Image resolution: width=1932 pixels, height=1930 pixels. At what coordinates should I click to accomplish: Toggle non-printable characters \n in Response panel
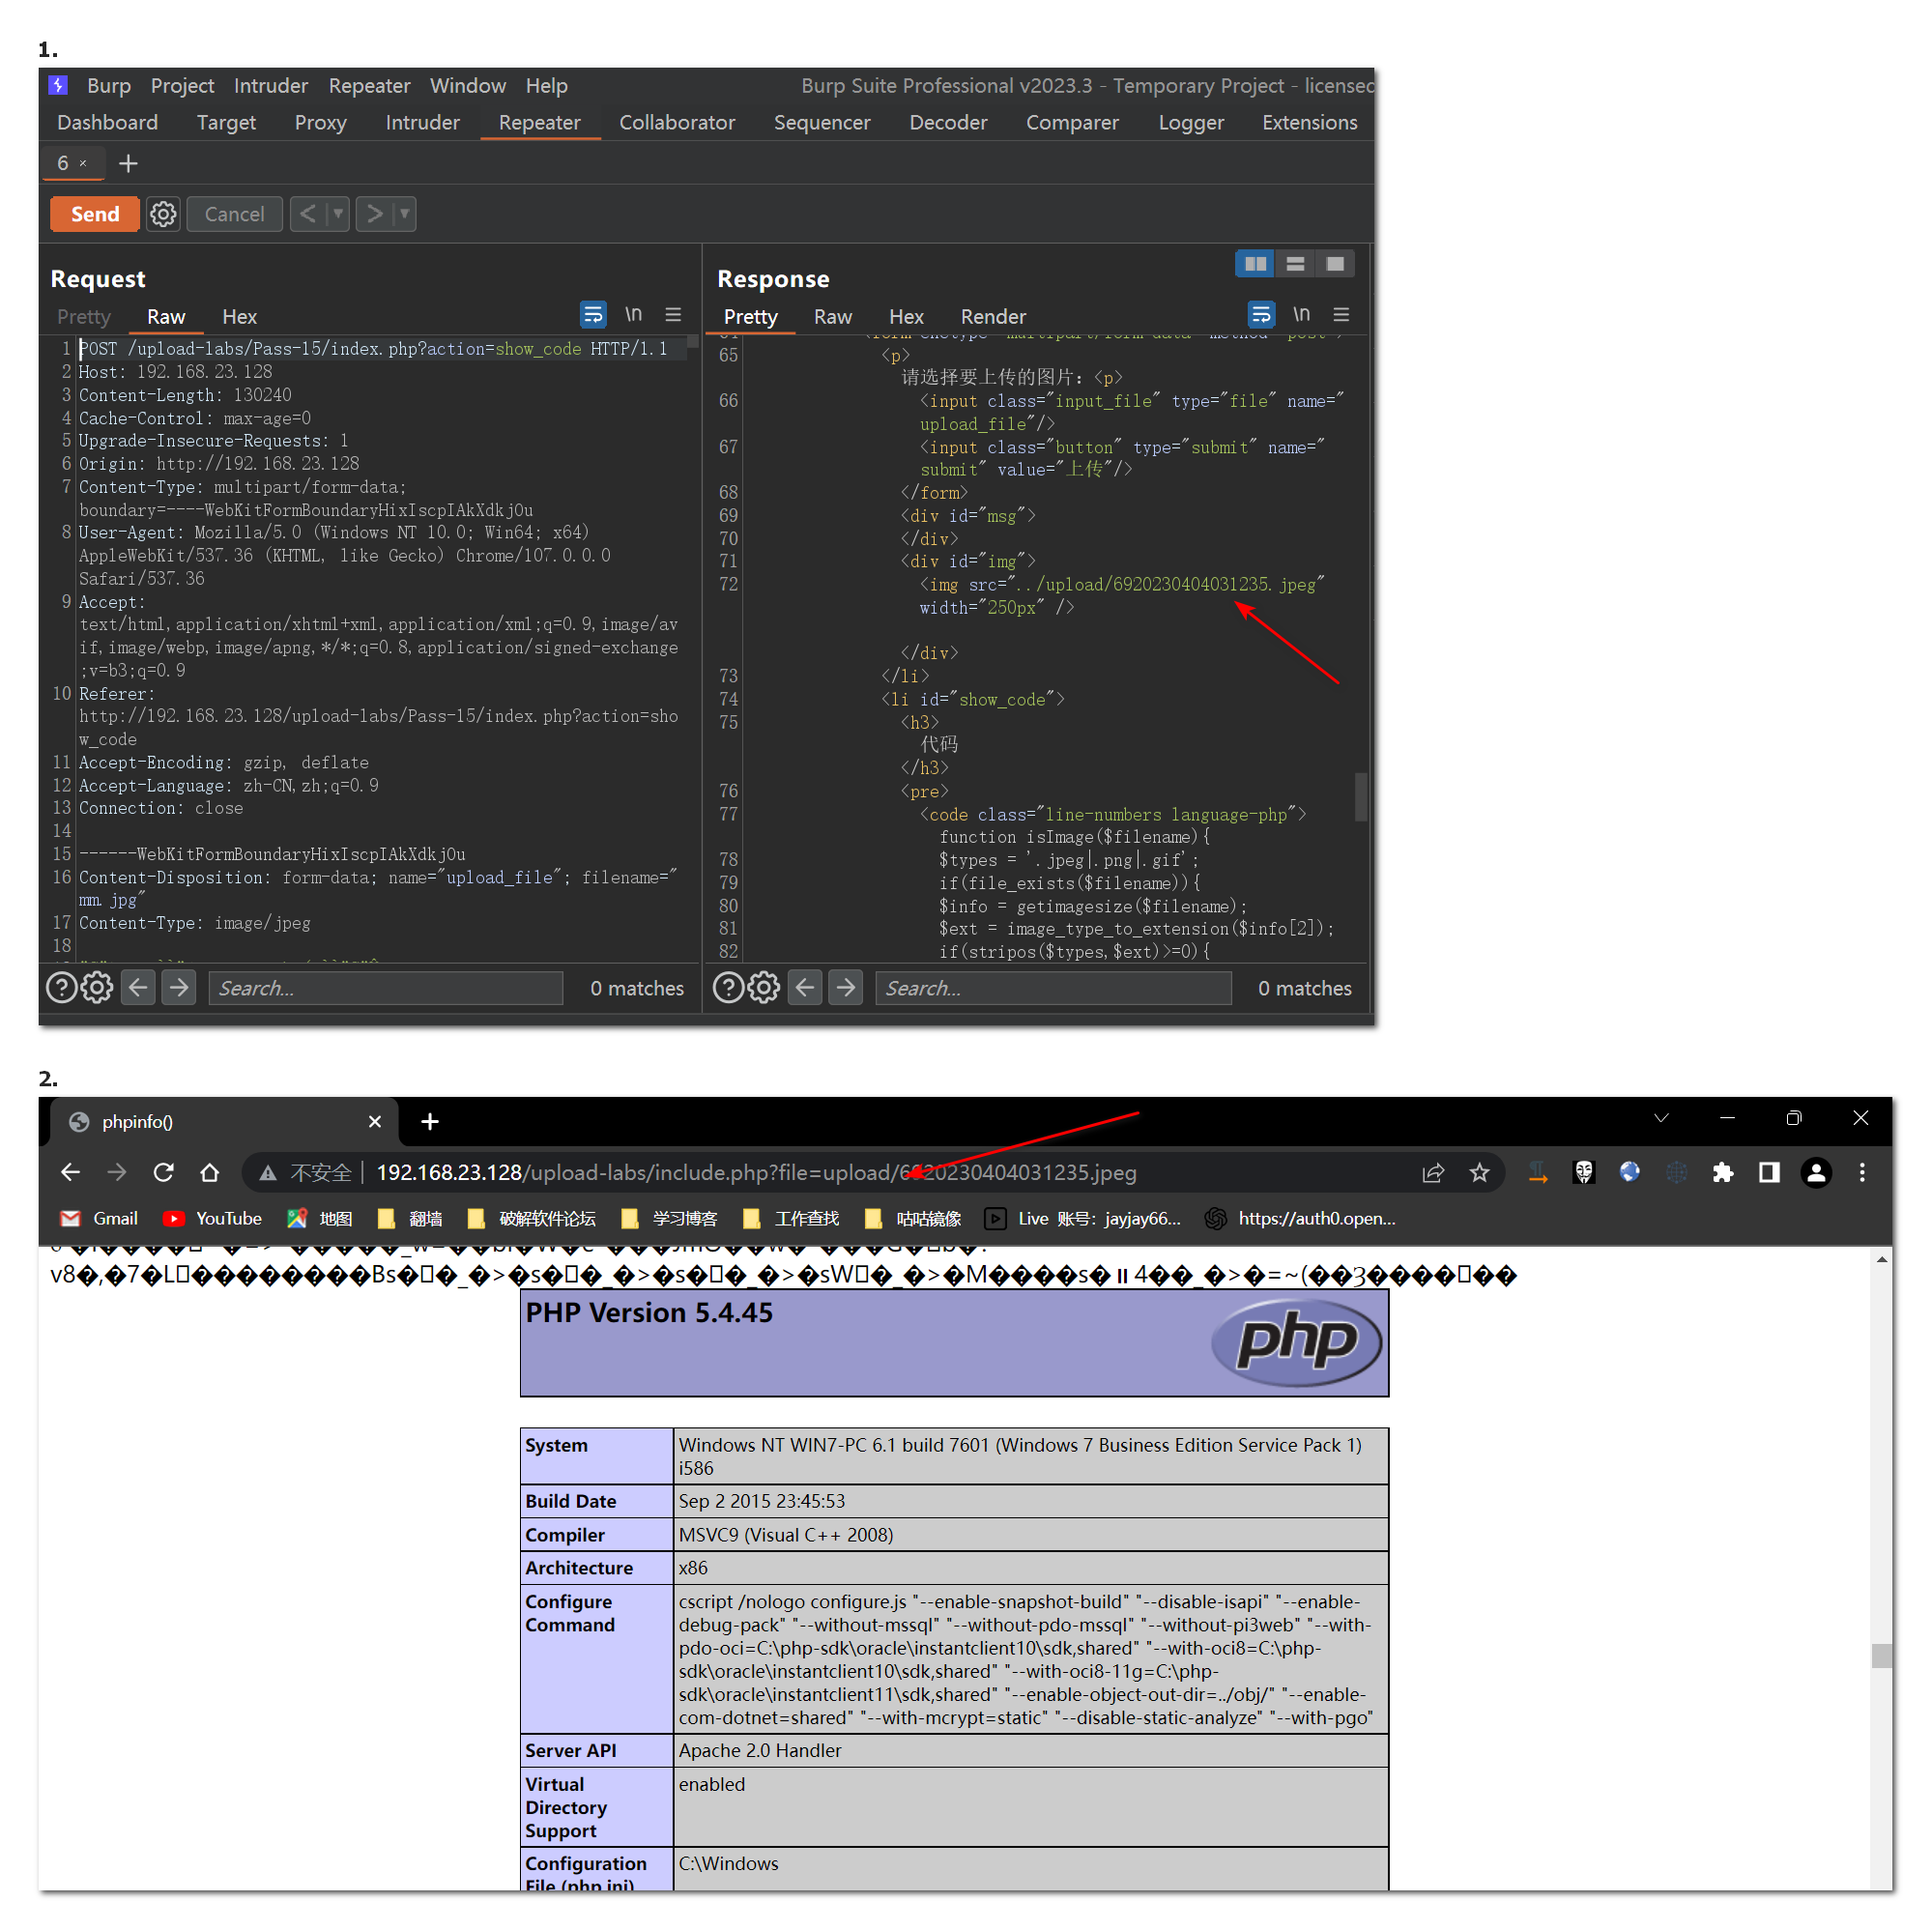point(1301,315)
